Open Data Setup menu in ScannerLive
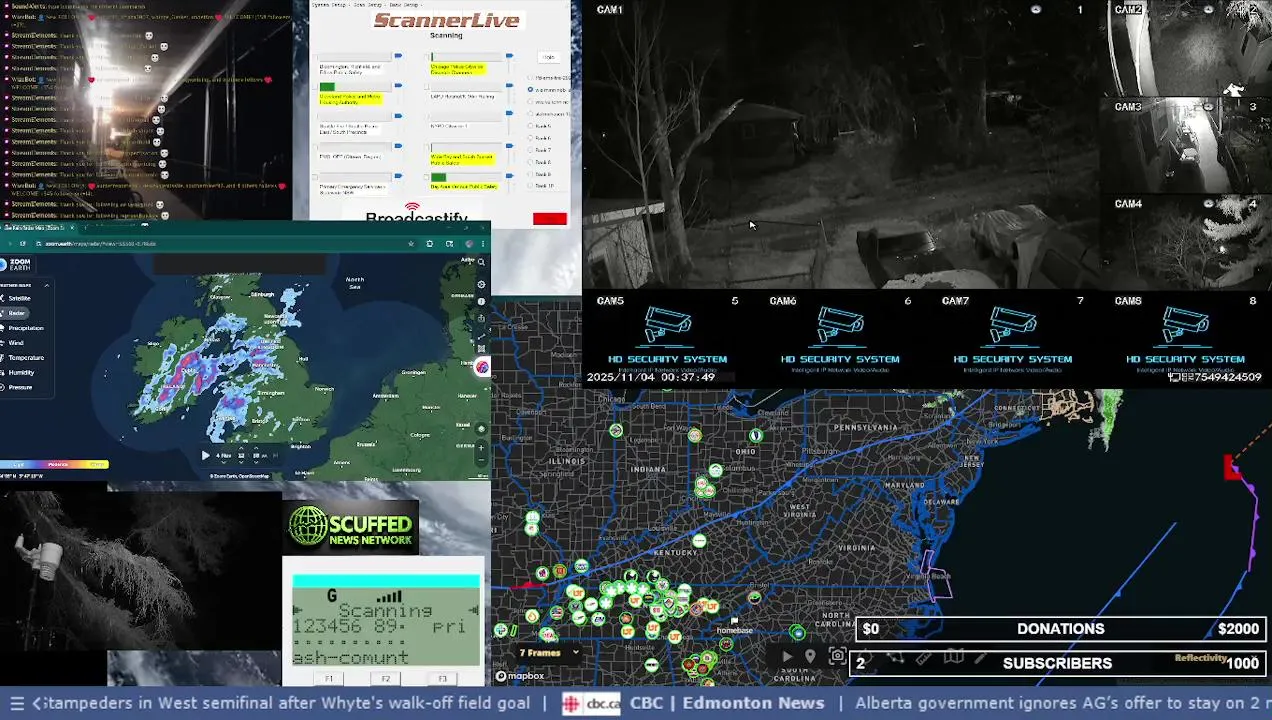This screenshot has height=720, width=1272. (x=404, y=5)
